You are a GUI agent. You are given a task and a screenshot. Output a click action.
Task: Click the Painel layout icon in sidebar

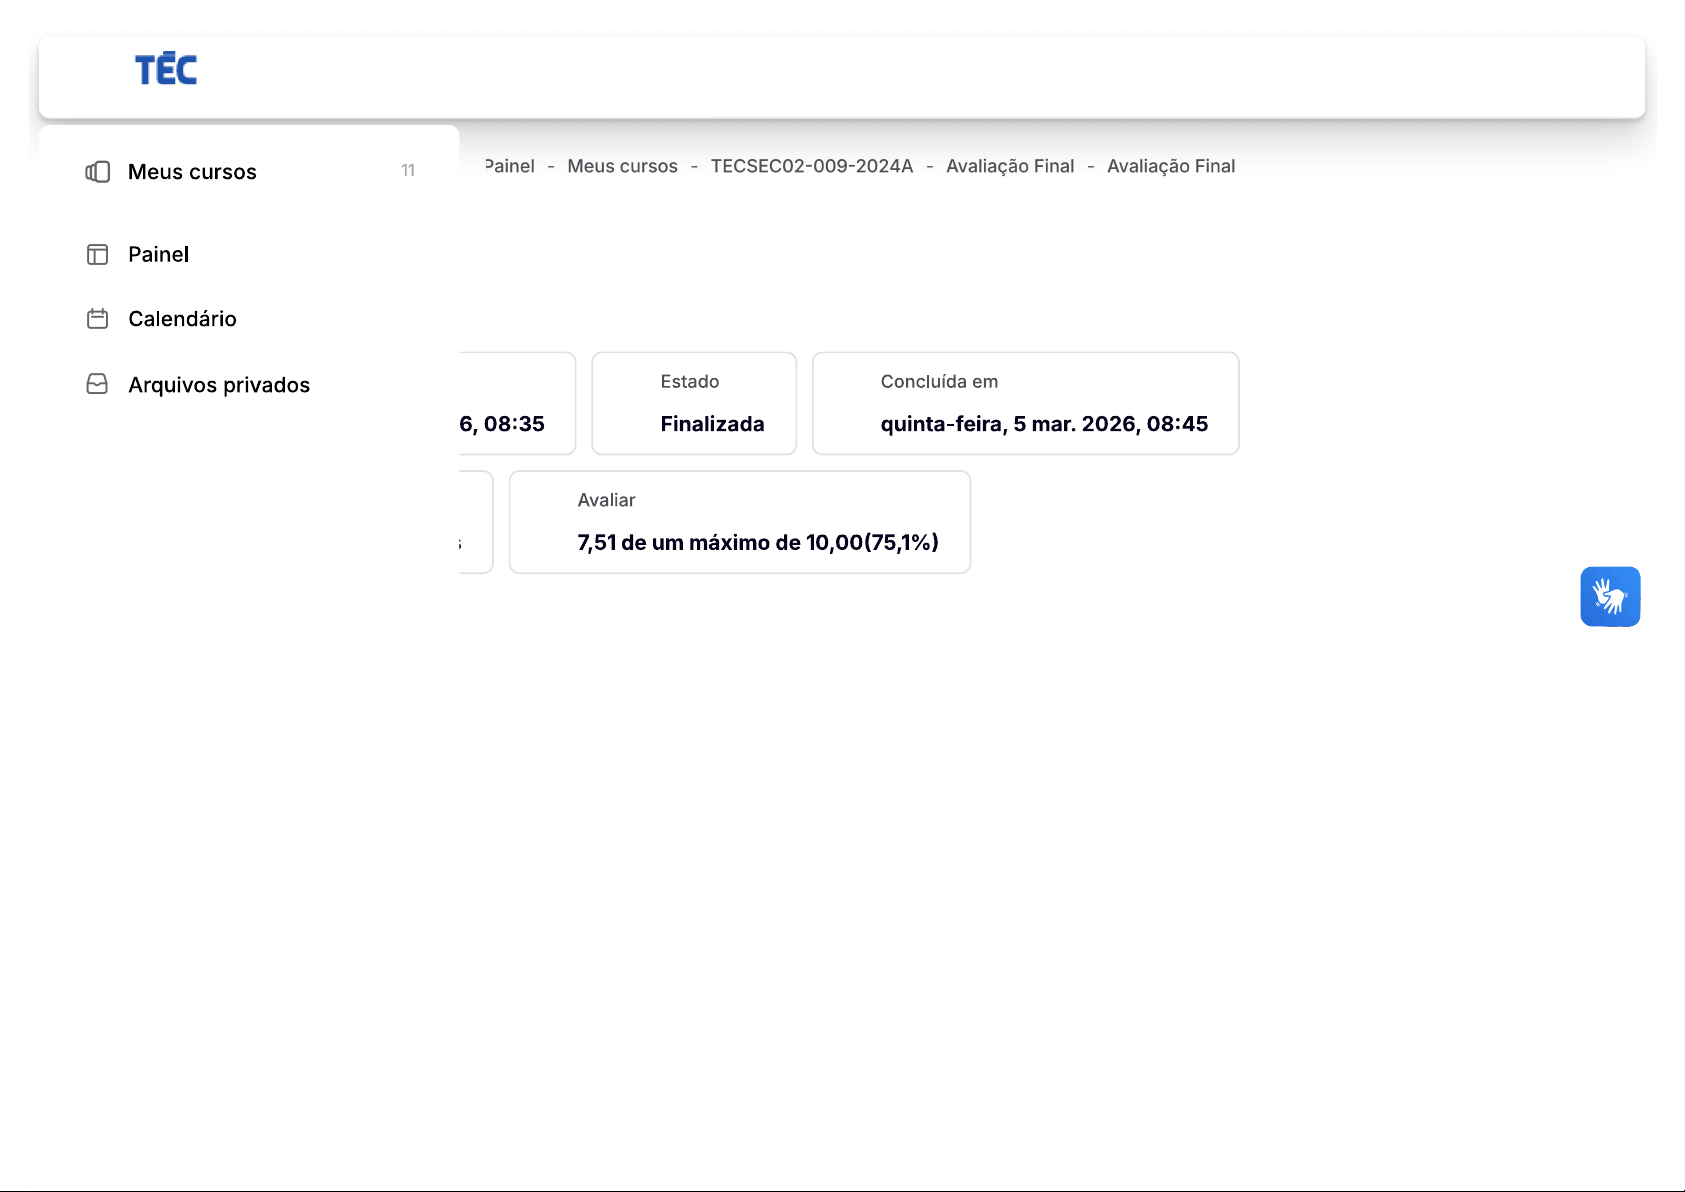click(x=98, y=255)
